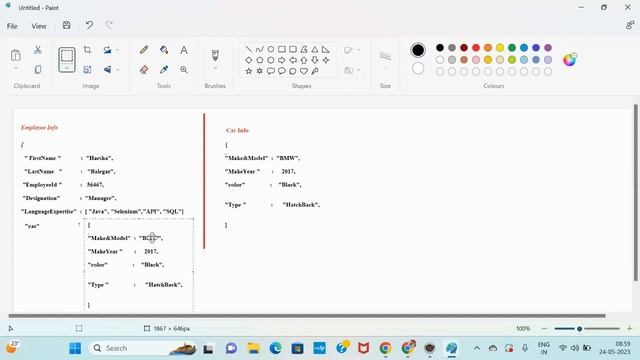Open the View menu
640x360 pixels.
pyautogui.click(x=39, y=26)
